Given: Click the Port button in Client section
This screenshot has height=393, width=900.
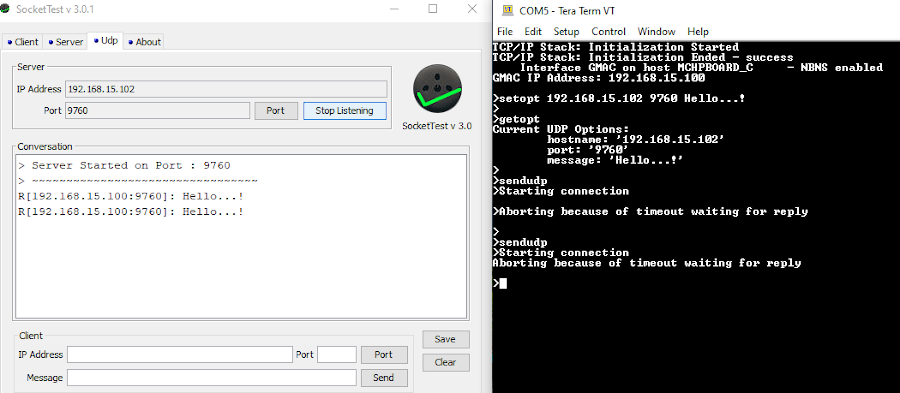Looking at the screenshot, I should coord(384,355).
